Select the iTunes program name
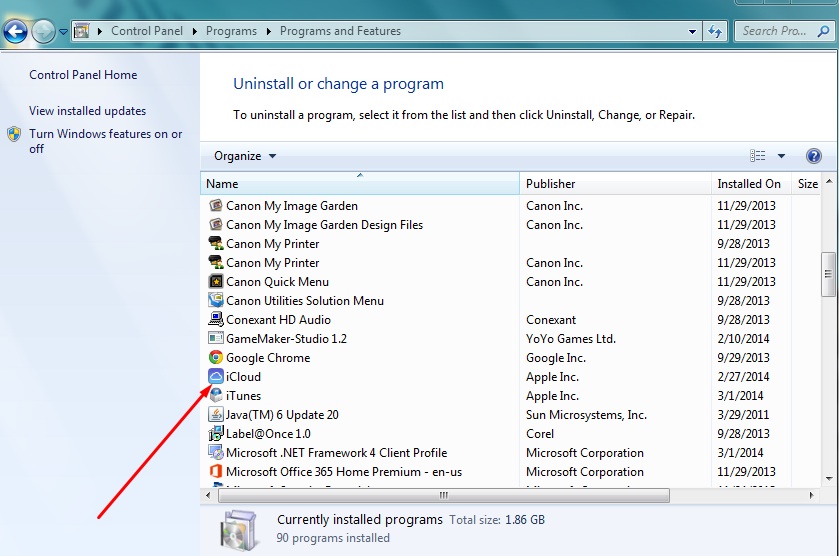Screen dimensions: 839x556 pos(243,396)
